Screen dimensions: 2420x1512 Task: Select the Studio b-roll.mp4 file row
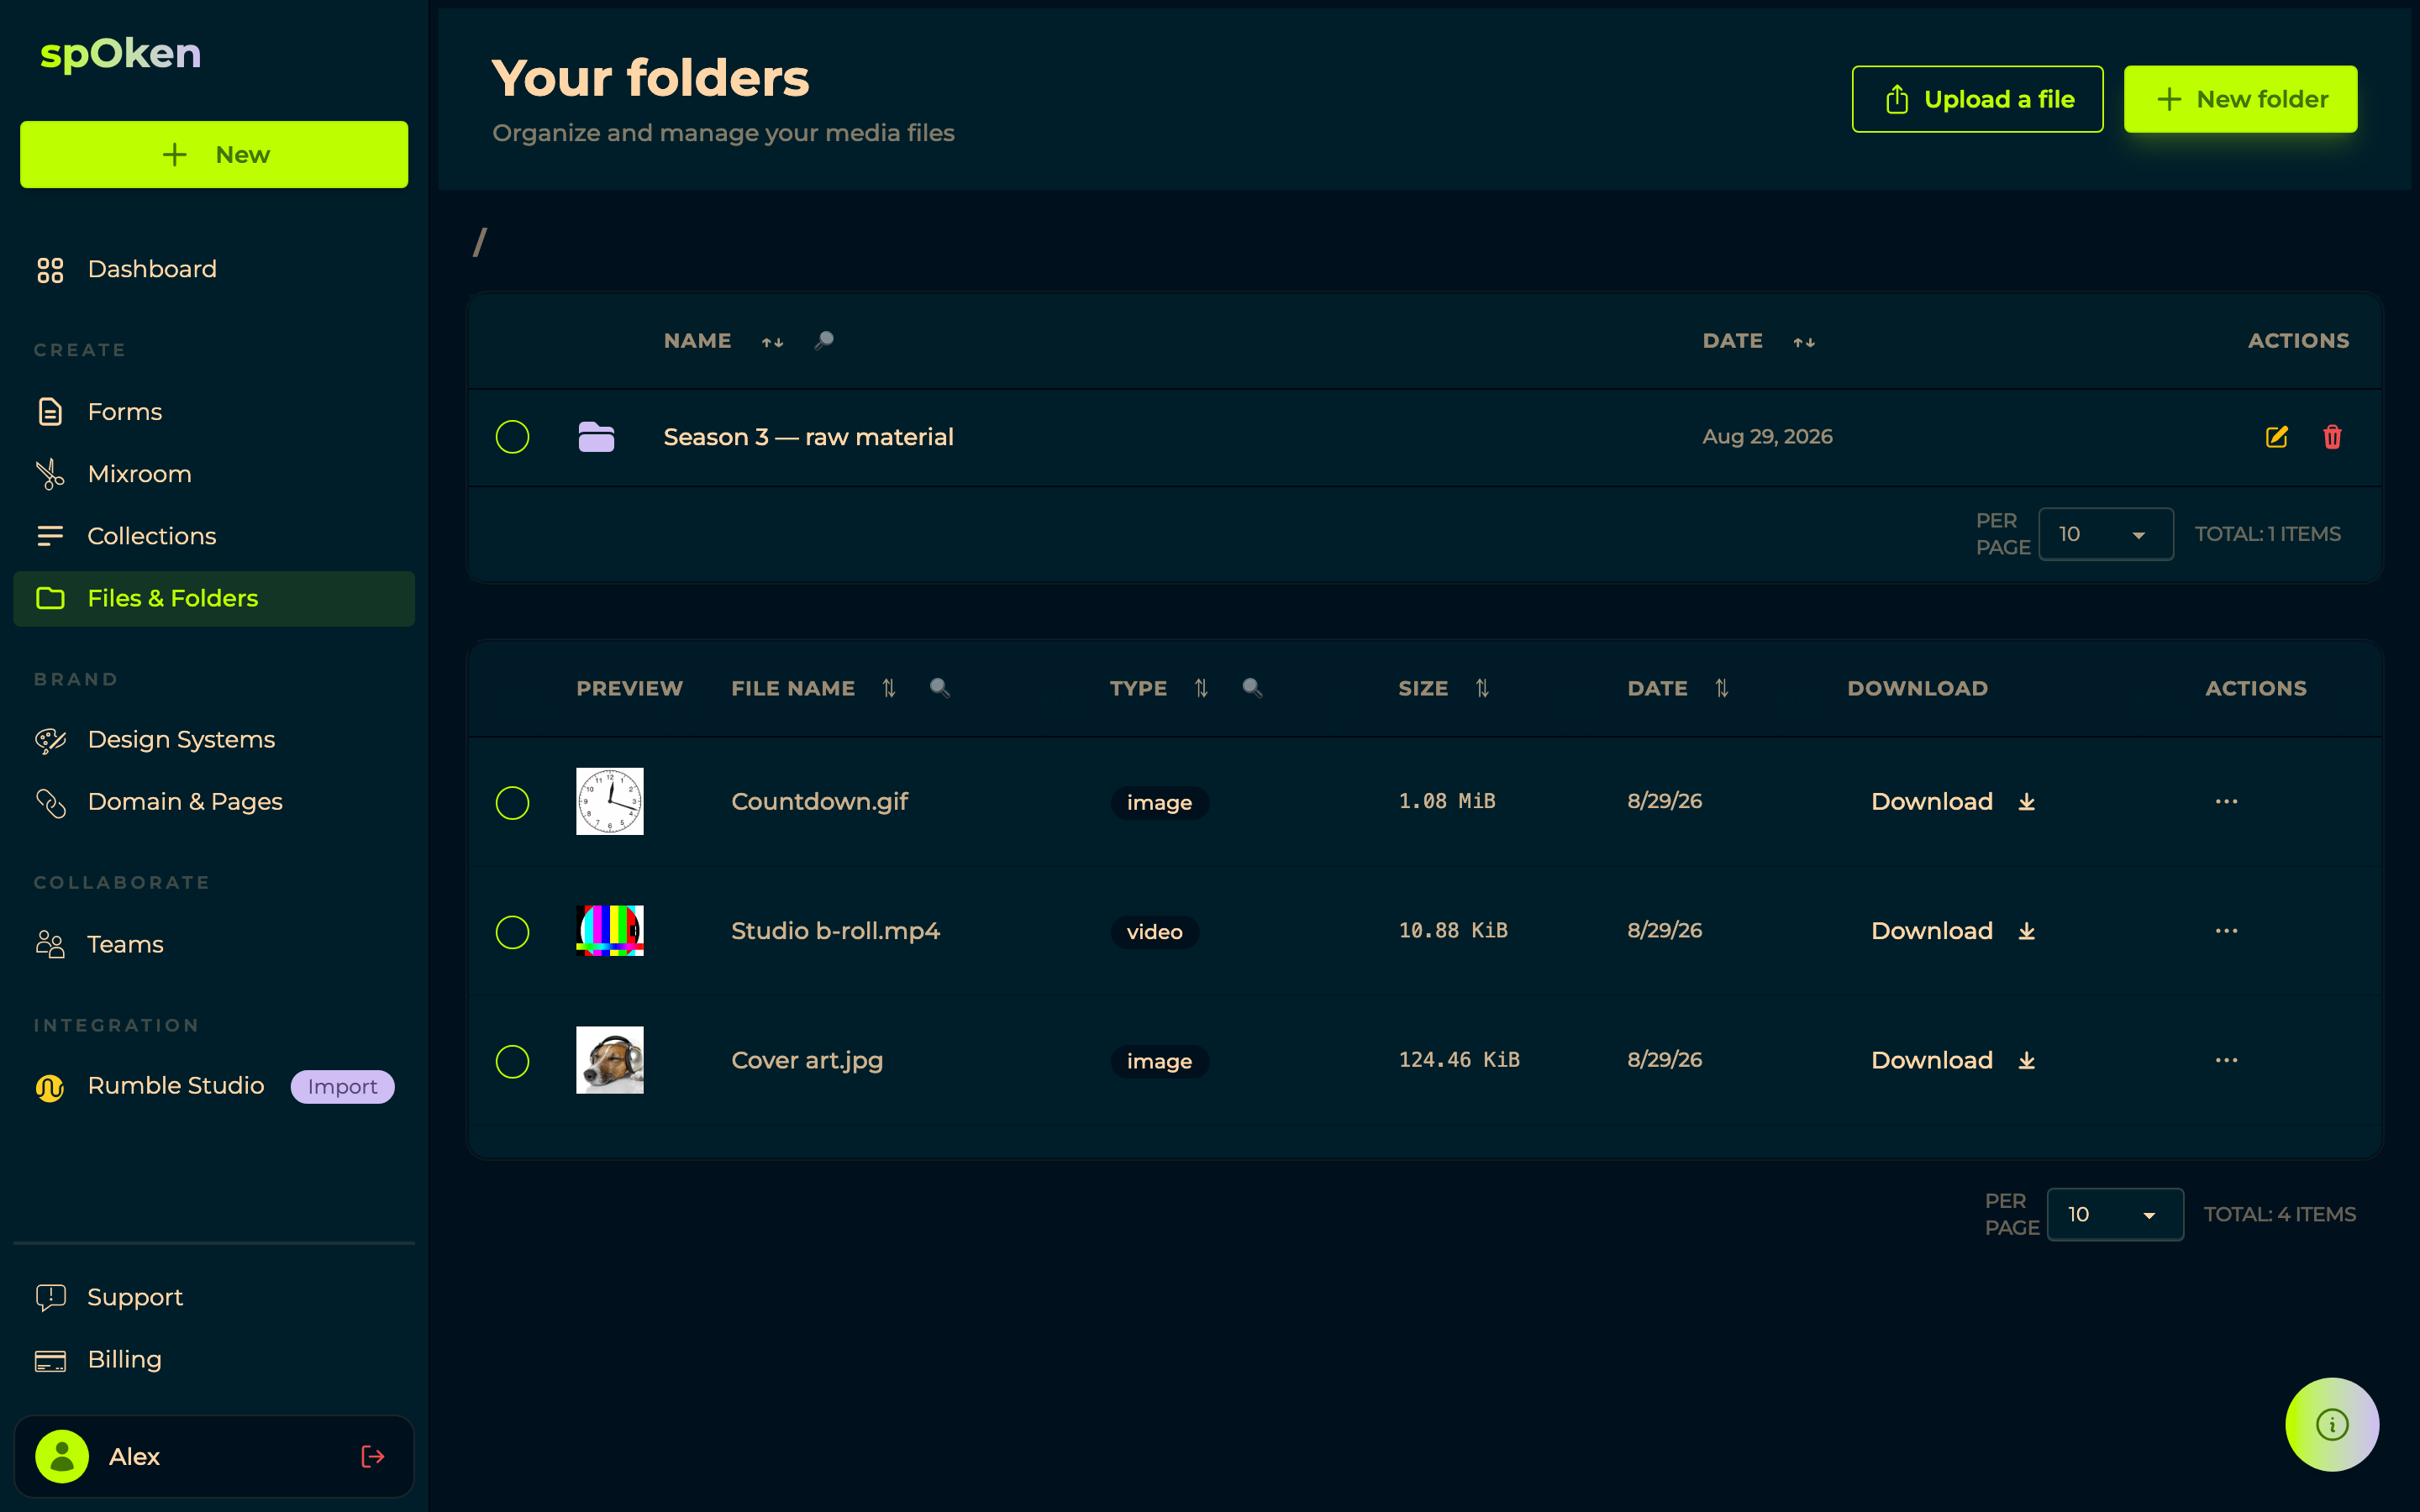click(x=512, y=932)
